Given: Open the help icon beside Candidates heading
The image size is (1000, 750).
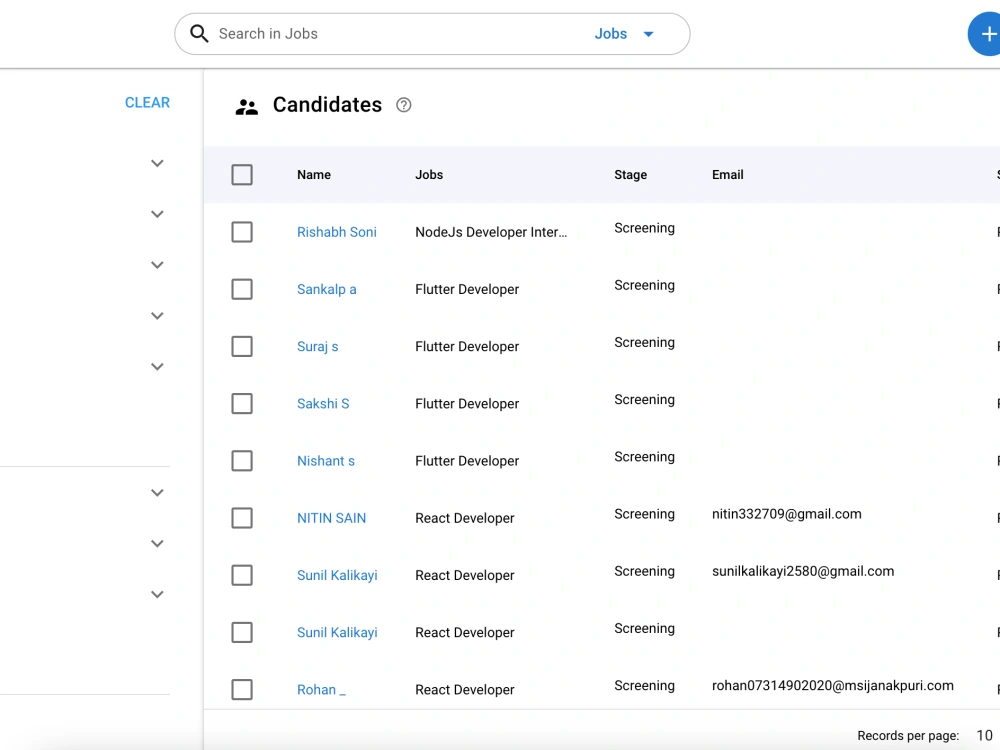Looking at the screenshot, I should pyautogui.click(x=403, y=104).
